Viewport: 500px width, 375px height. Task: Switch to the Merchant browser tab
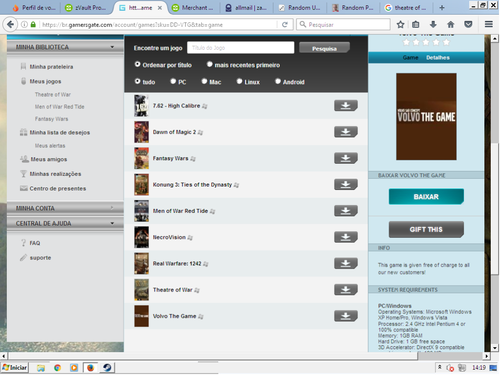click(x=193, y=8)
